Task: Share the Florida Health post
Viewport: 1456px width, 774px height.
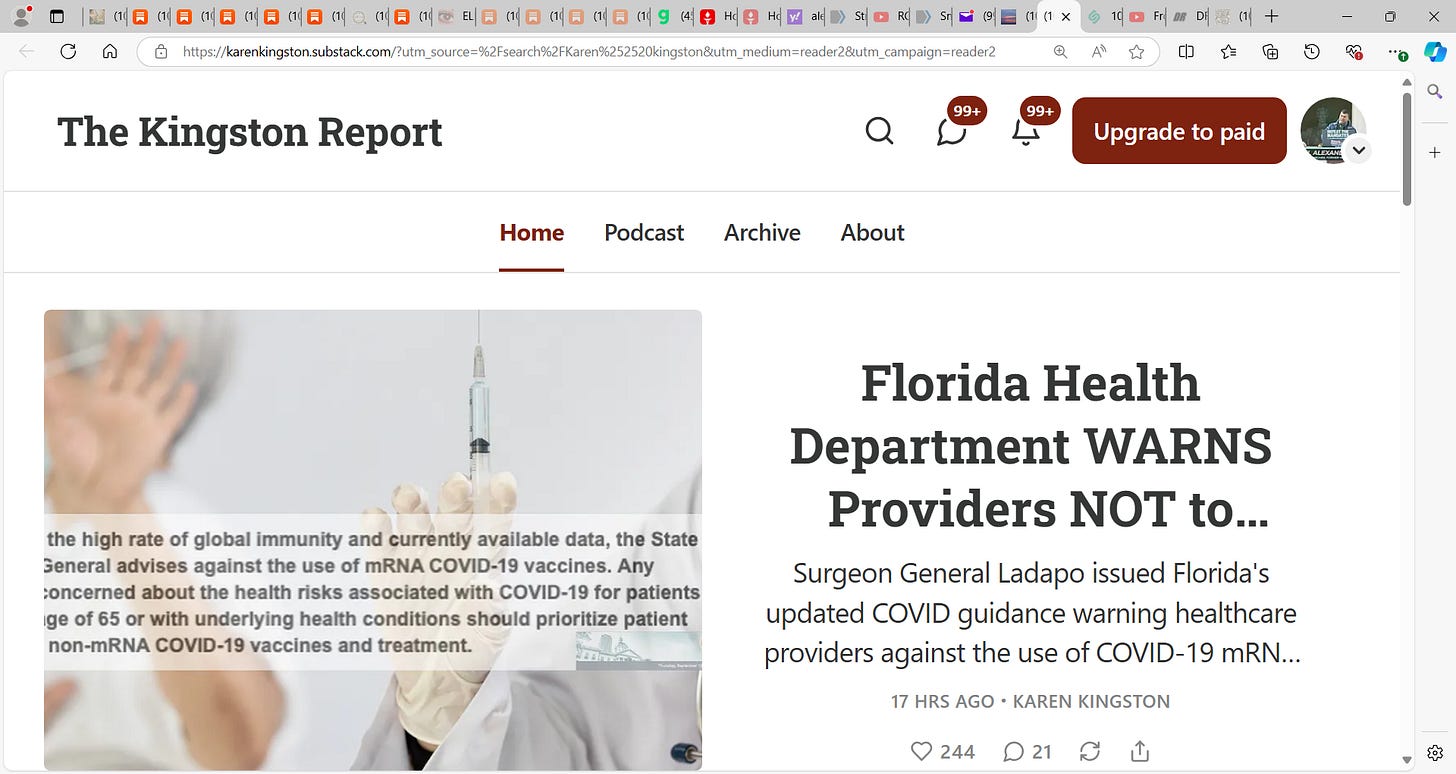Action: 1140,751
